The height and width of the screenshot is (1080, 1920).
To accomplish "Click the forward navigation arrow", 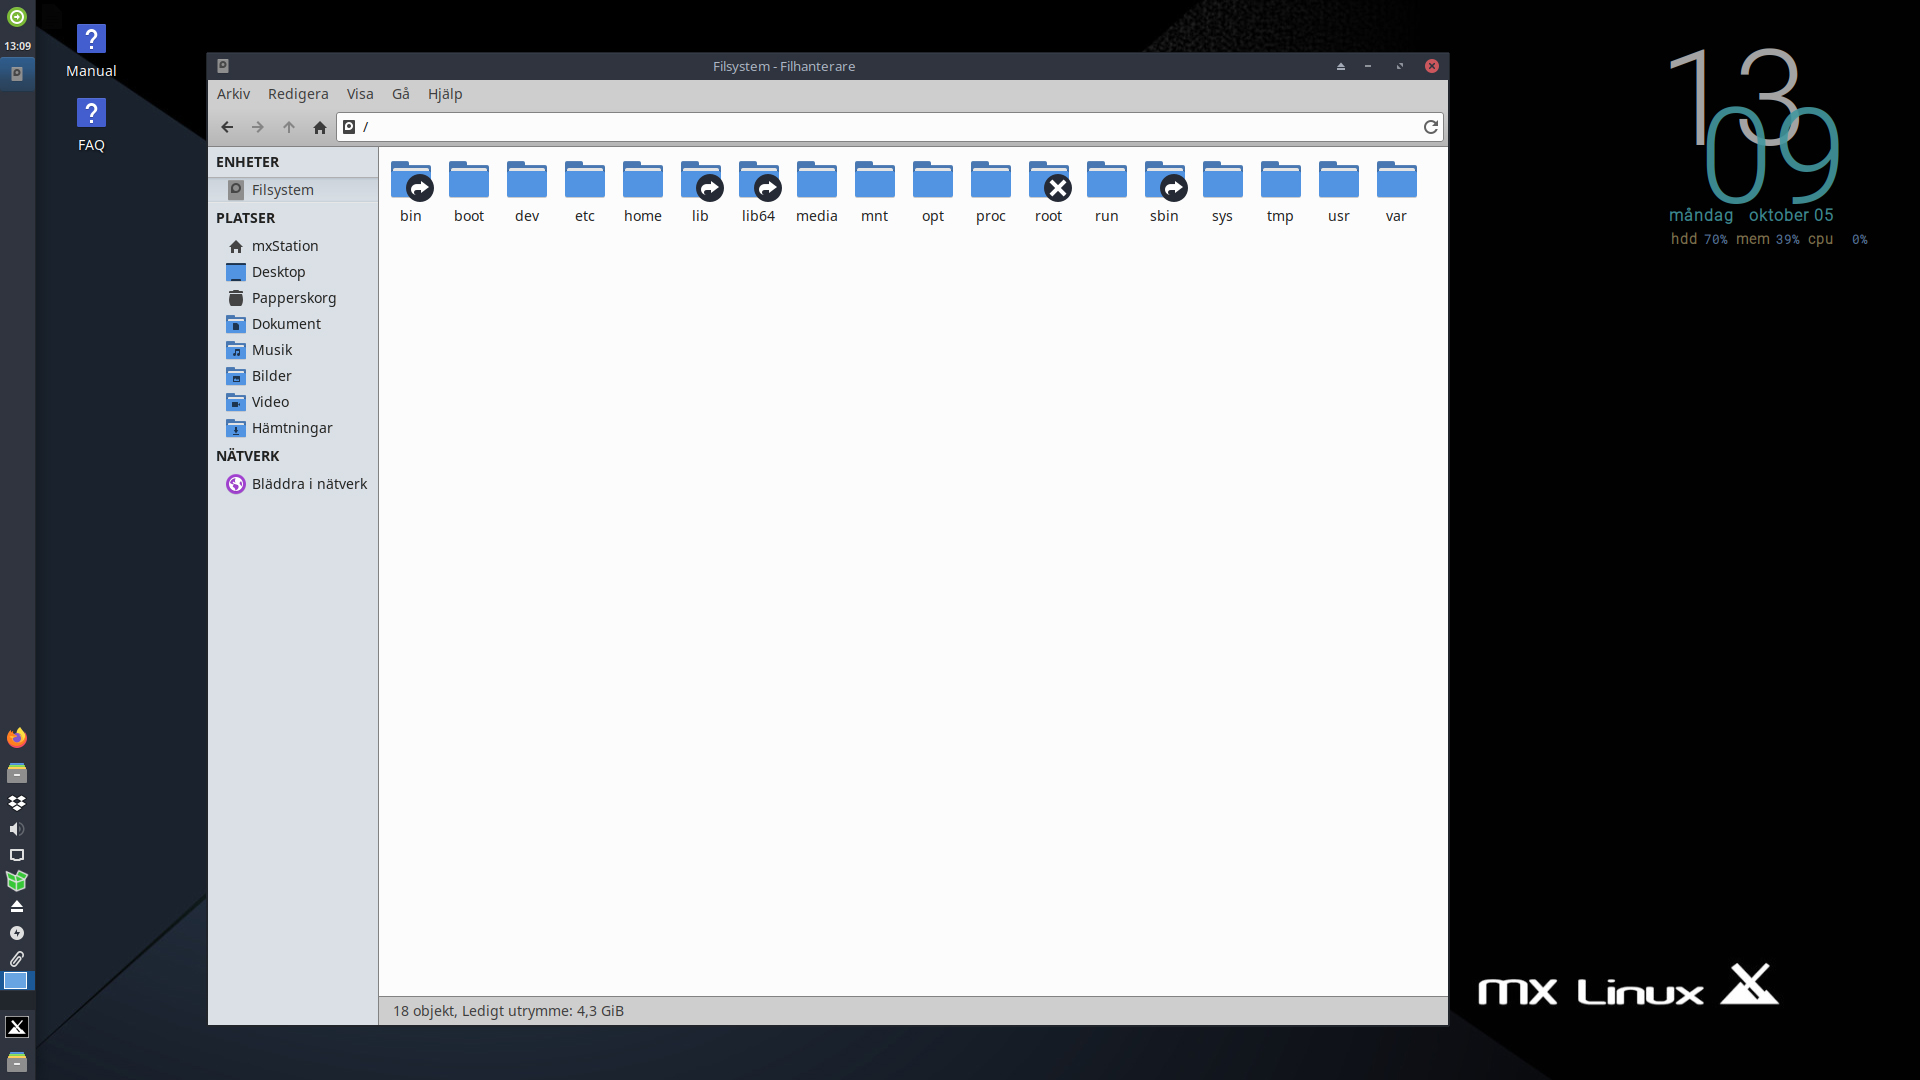I will [x=258, y=127].
